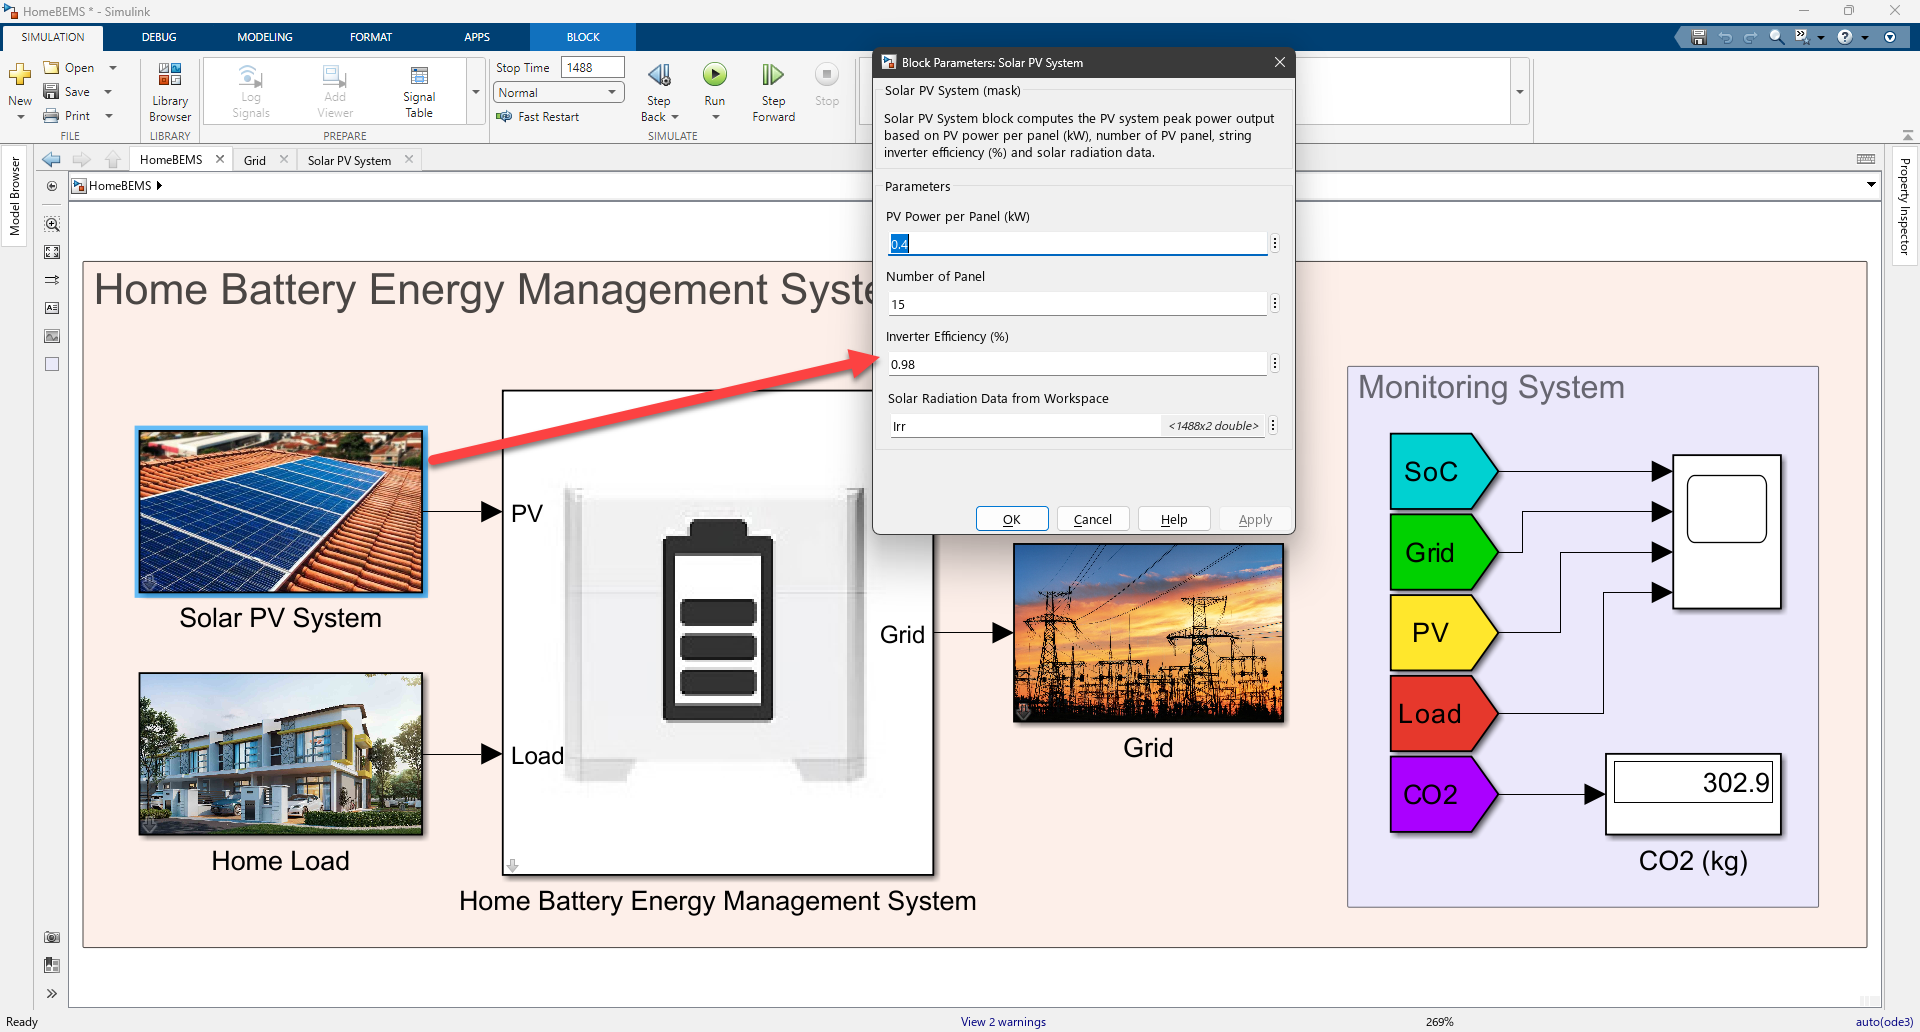Click the screenshot camera icon in the left palette
The height and width of the screenshot is (1032, 1920).
(52, 937)
